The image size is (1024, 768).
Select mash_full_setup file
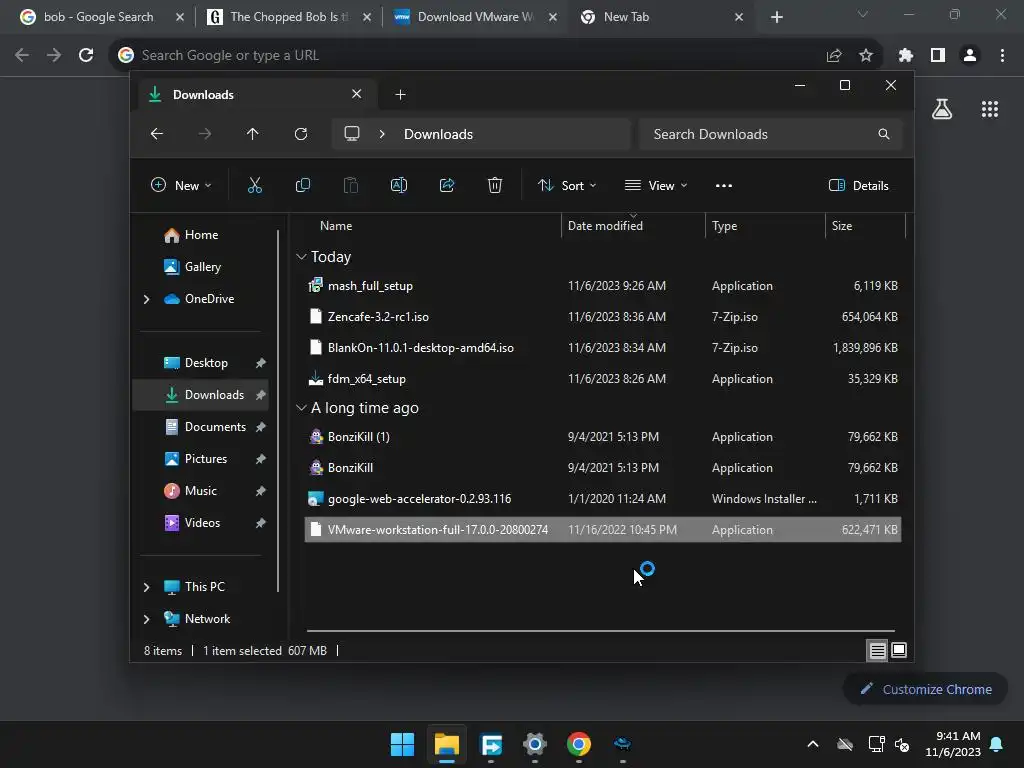coord(603,286)
